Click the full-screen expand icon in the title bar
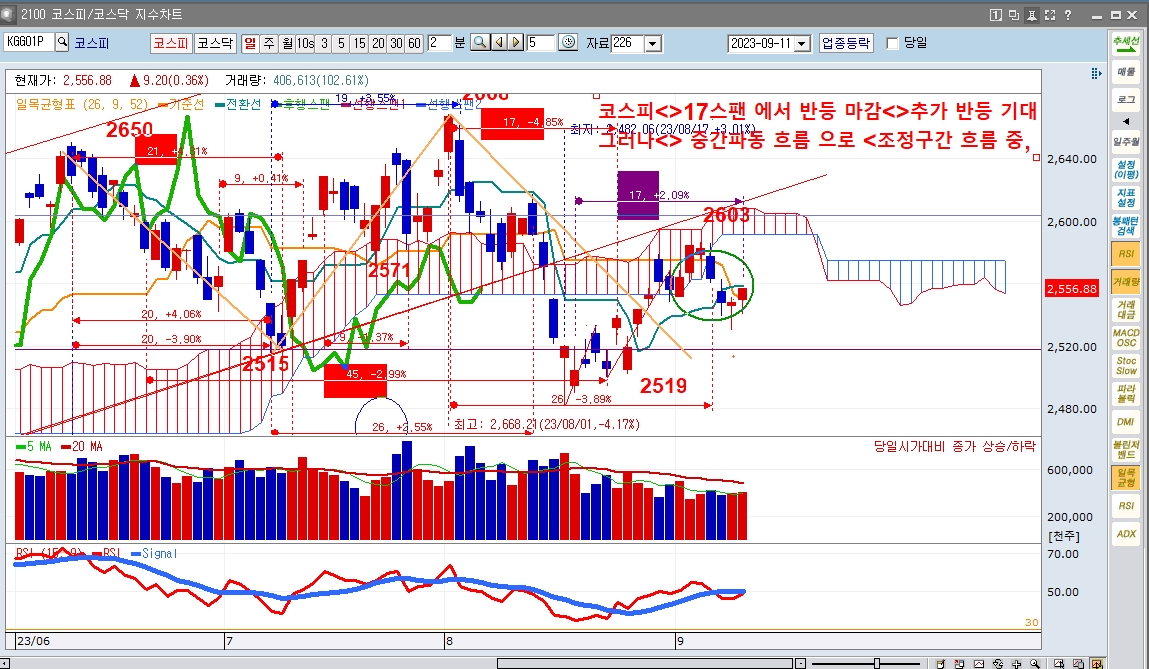Viewport: 1149px width, 669px height. (1049, 15)
